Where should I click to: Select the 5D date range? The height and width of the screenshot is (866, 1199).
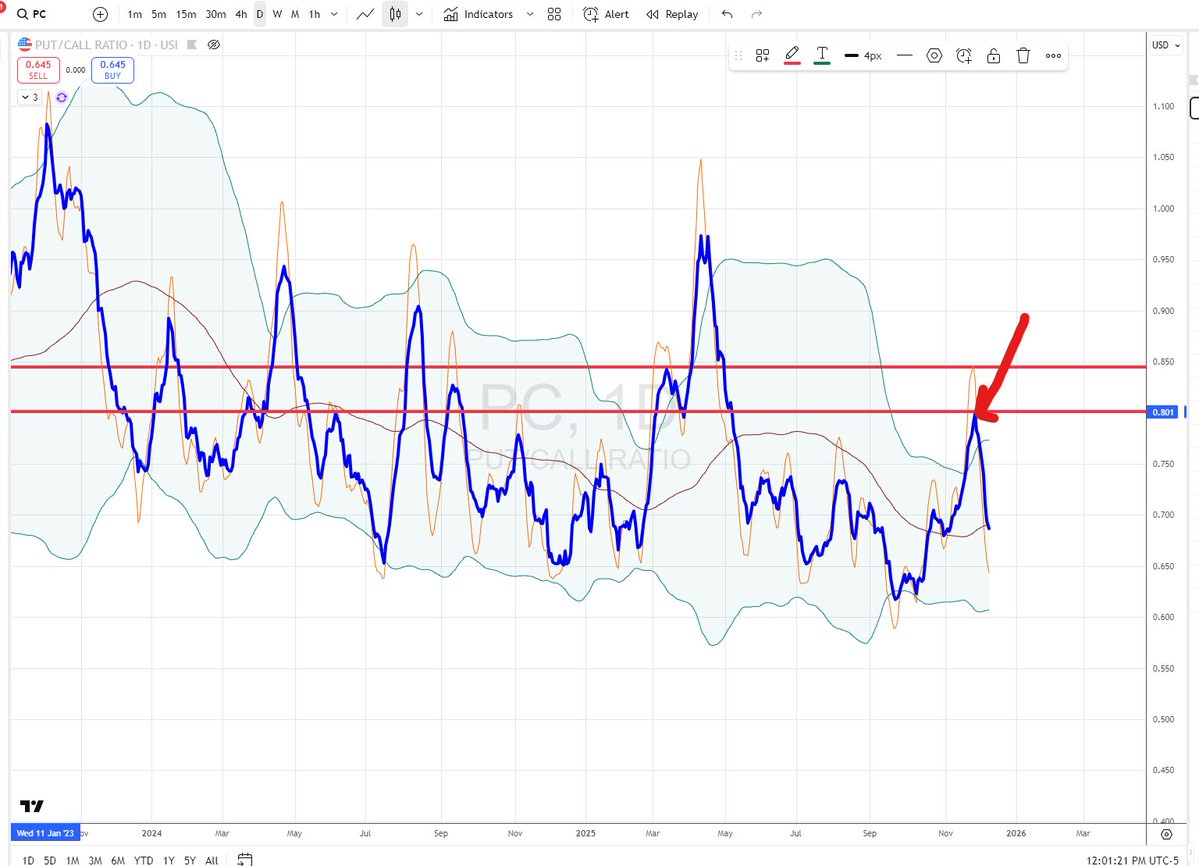(50, 861)
